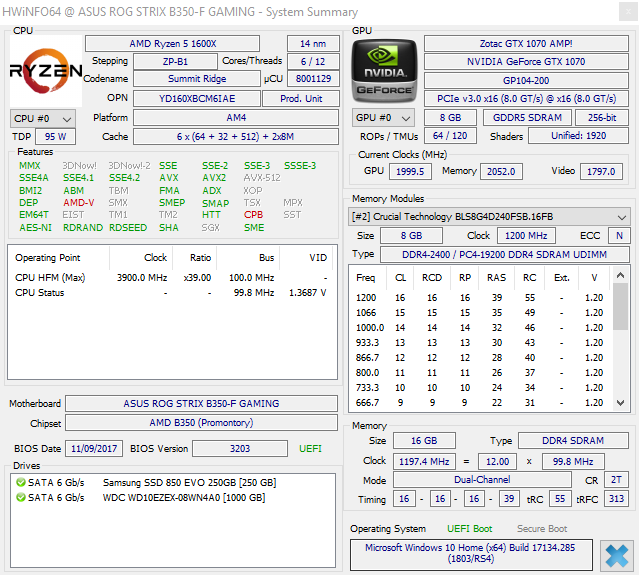639x575 pixels.
Task: Expand the memory module selection dropdown
Action: pos(489,217)
